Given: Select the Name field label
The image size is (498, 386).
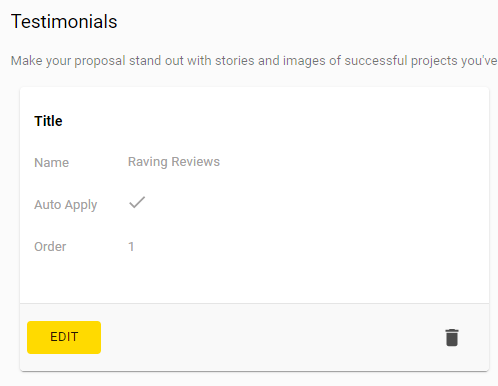Looking at the screenshot, I should [x=52, y=163].
